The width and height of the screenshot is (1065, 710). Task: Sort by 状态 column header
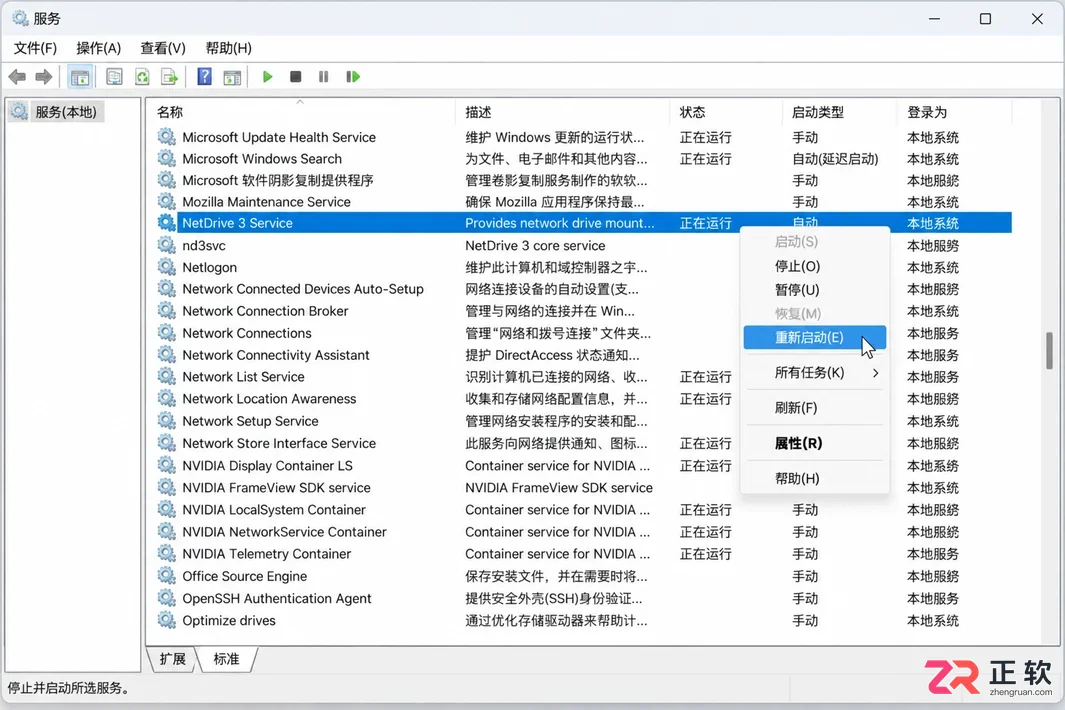(725, 112)
